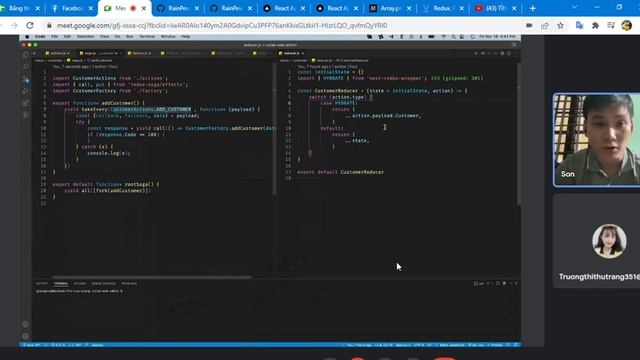Switch to the Array.pr MDN tab

point(390,8)
